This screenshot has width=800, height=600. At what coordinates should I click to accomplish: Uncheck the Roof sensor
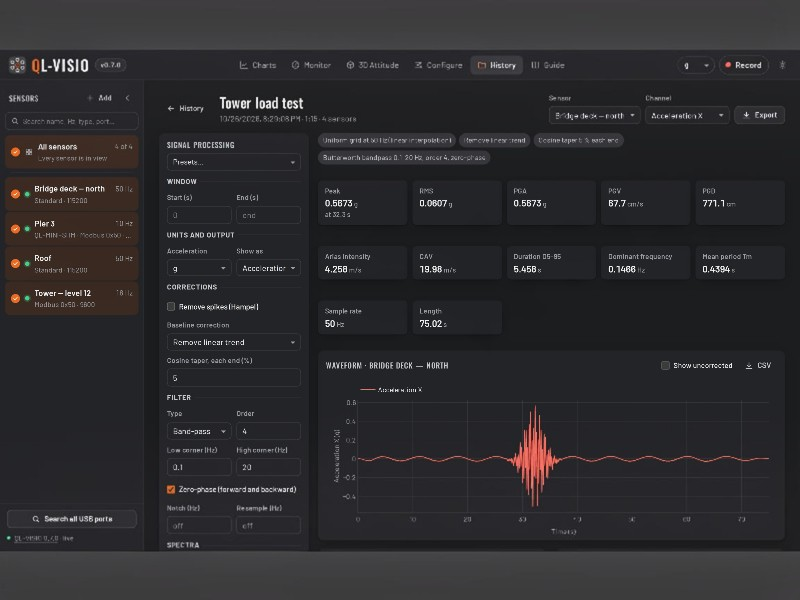pyautogui.click(x=15, y=264)
